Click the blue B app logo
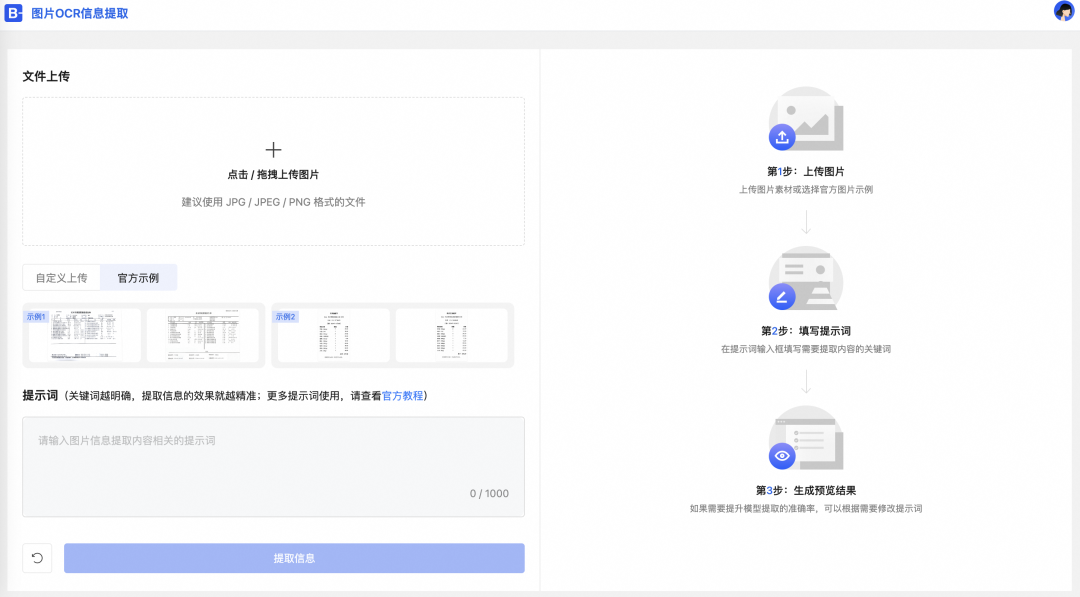The image size is (1080, 597). point(14,14)
